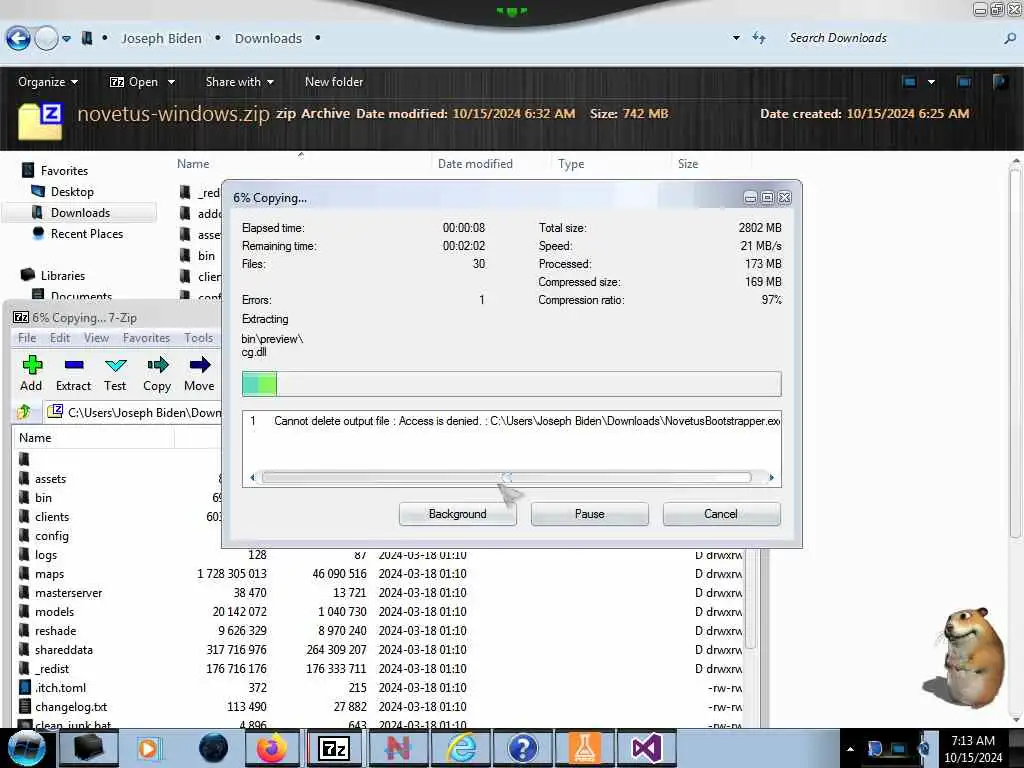Screen dimensions: 1024x768
Task: Select Desktop in the navigation pane
Action: point(72,191)
